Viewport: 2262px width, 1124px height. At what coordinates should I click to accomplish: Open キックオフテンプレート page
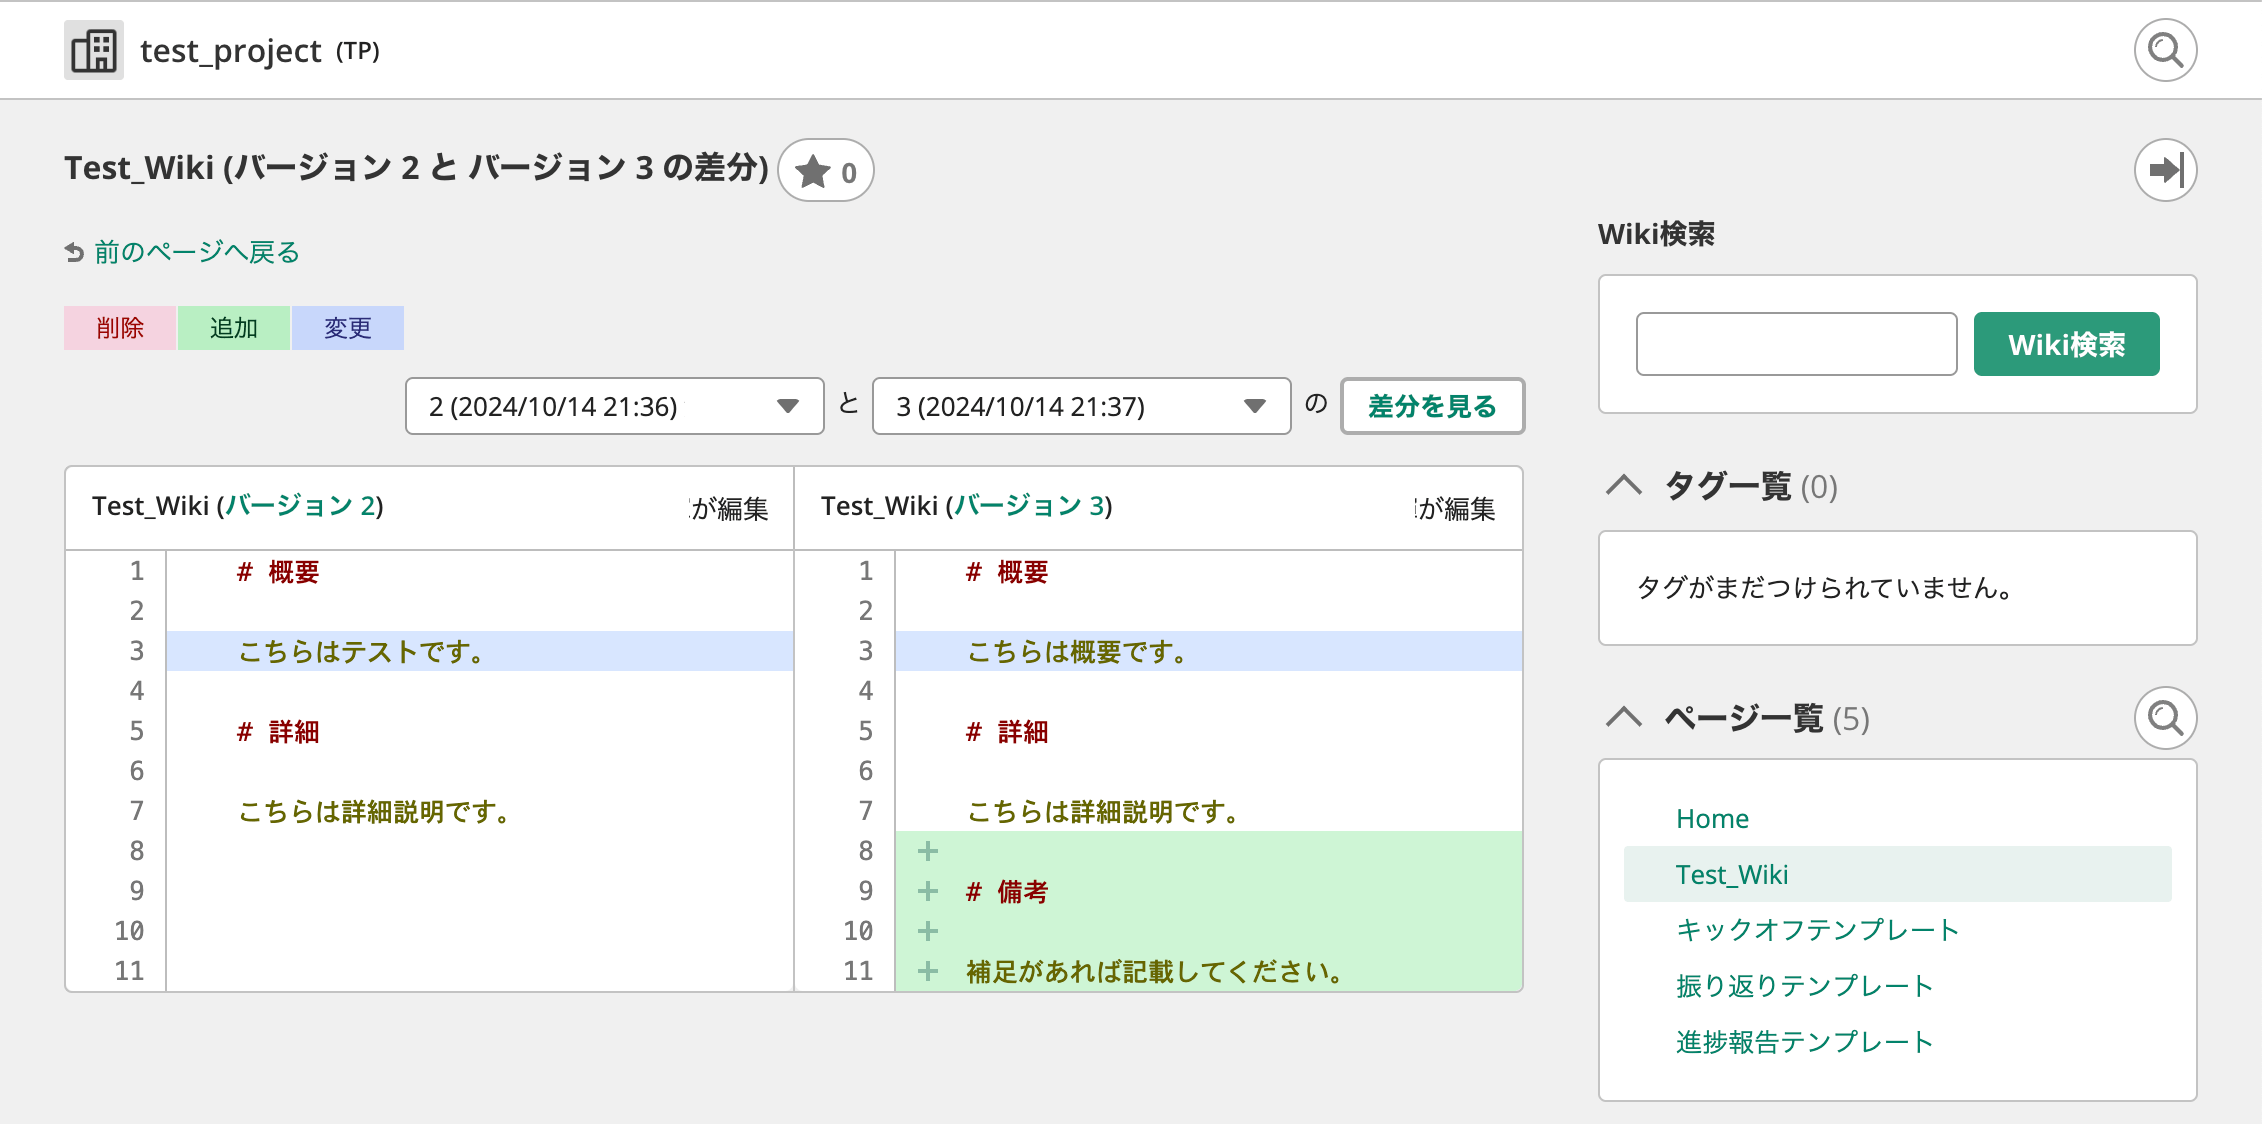pos(1817,930)
